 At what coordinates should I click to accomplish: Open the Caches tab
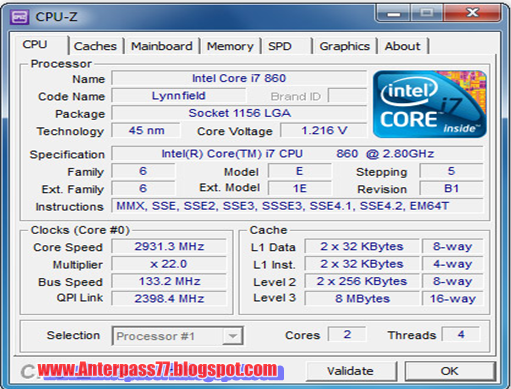point(95,46)
